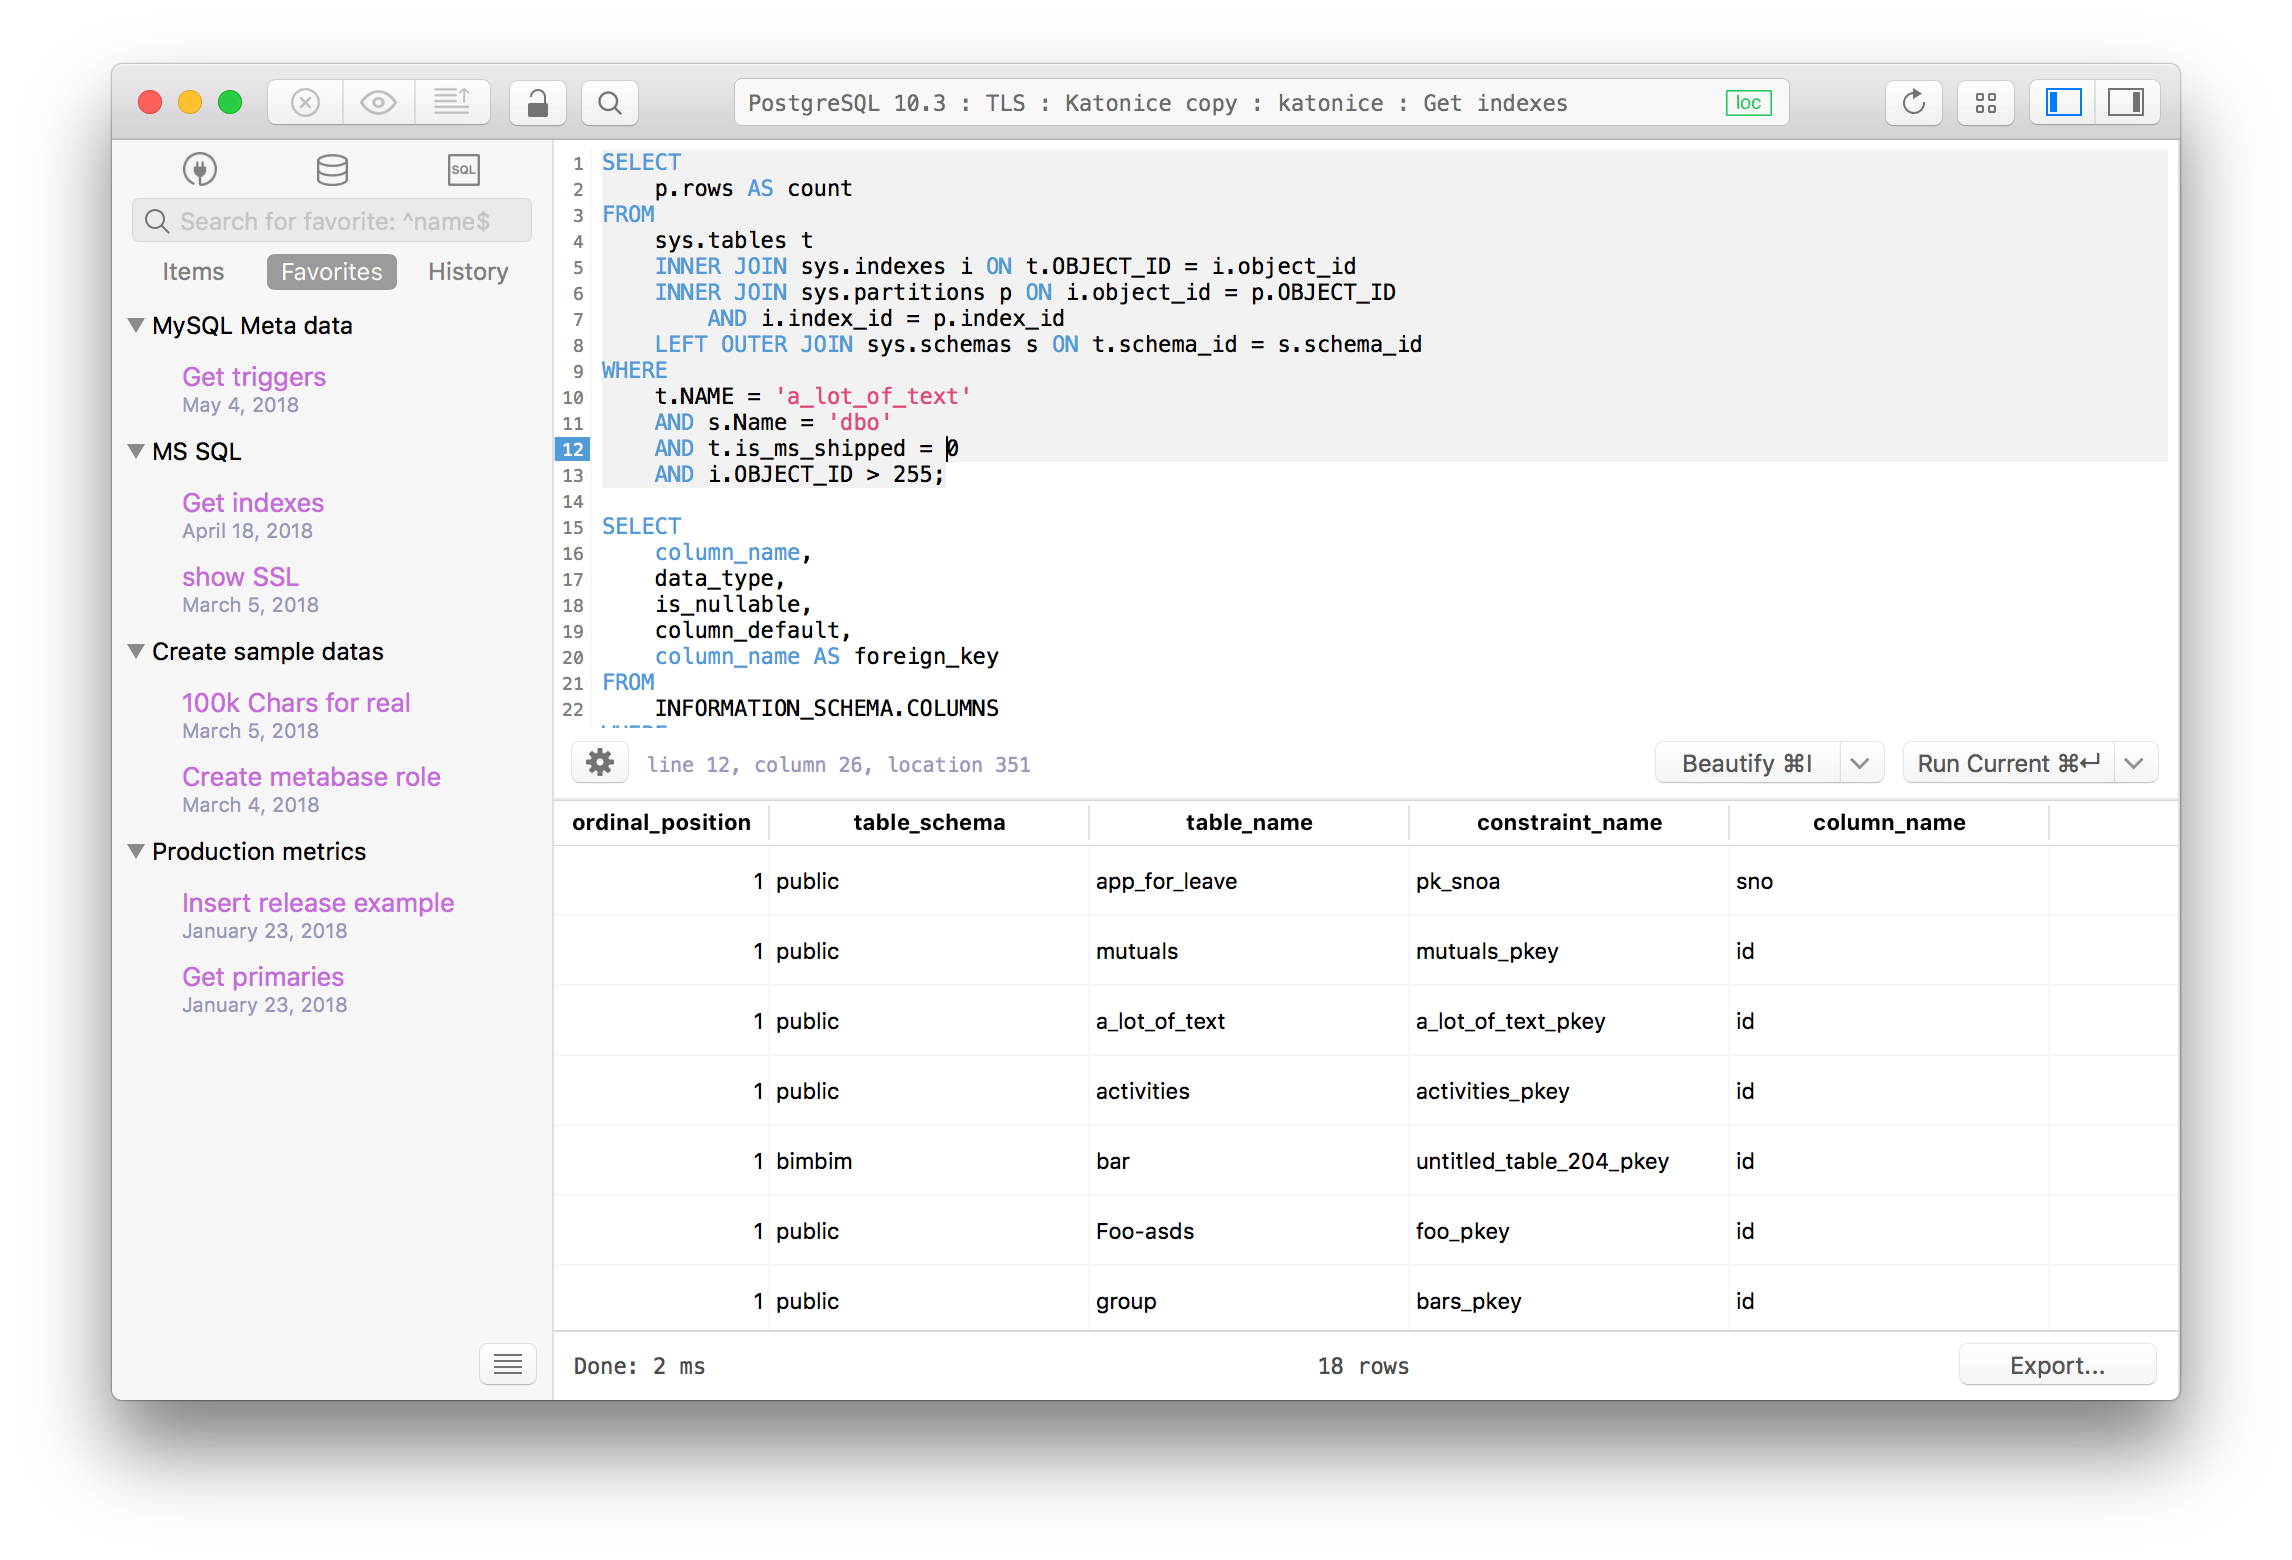
Task: Toggle the eye preview button in toolbar
Action: [x=378, y=103]
